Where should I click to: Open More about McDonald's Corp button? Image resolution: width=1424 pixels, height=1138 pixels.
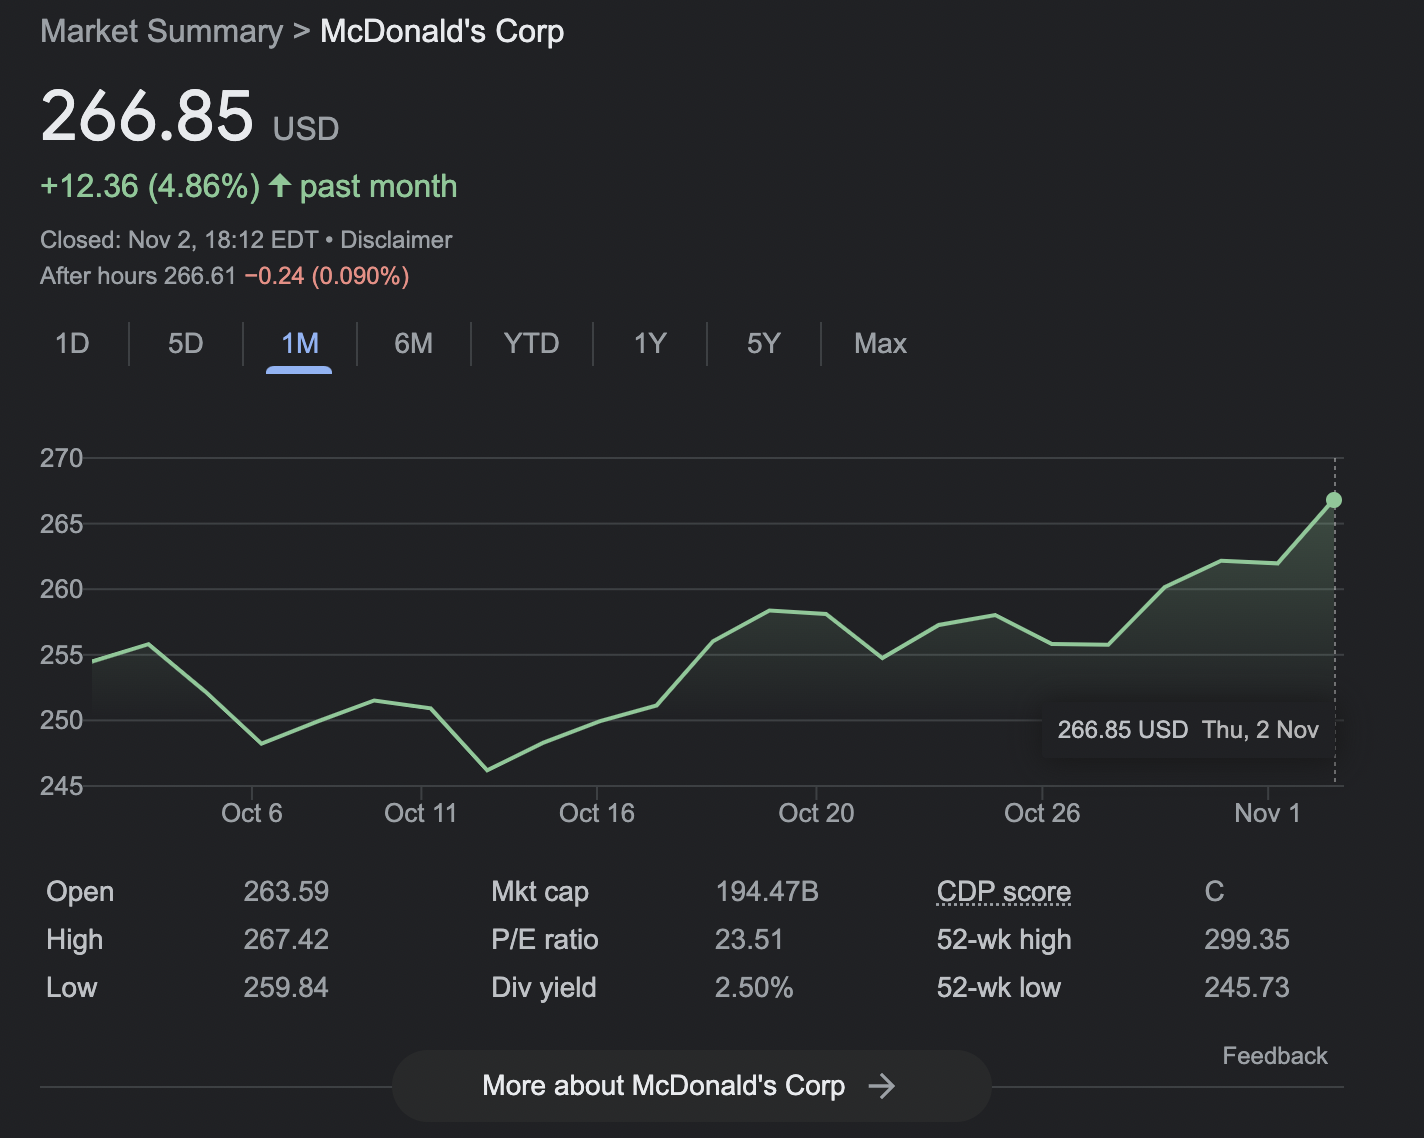pyautogui.click(x=663, y=1086)
